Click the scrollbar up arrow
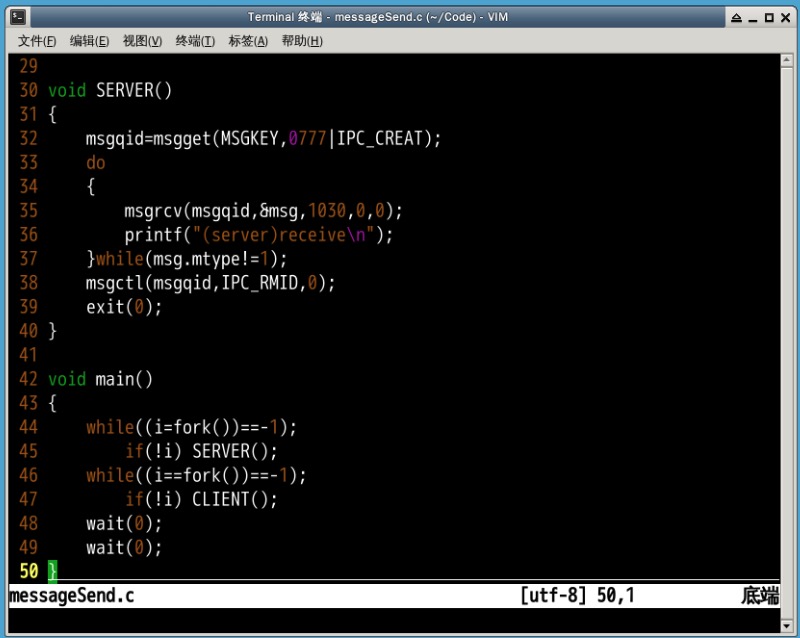Viewport: 800px width, 638px height. [x=788, y=61]
